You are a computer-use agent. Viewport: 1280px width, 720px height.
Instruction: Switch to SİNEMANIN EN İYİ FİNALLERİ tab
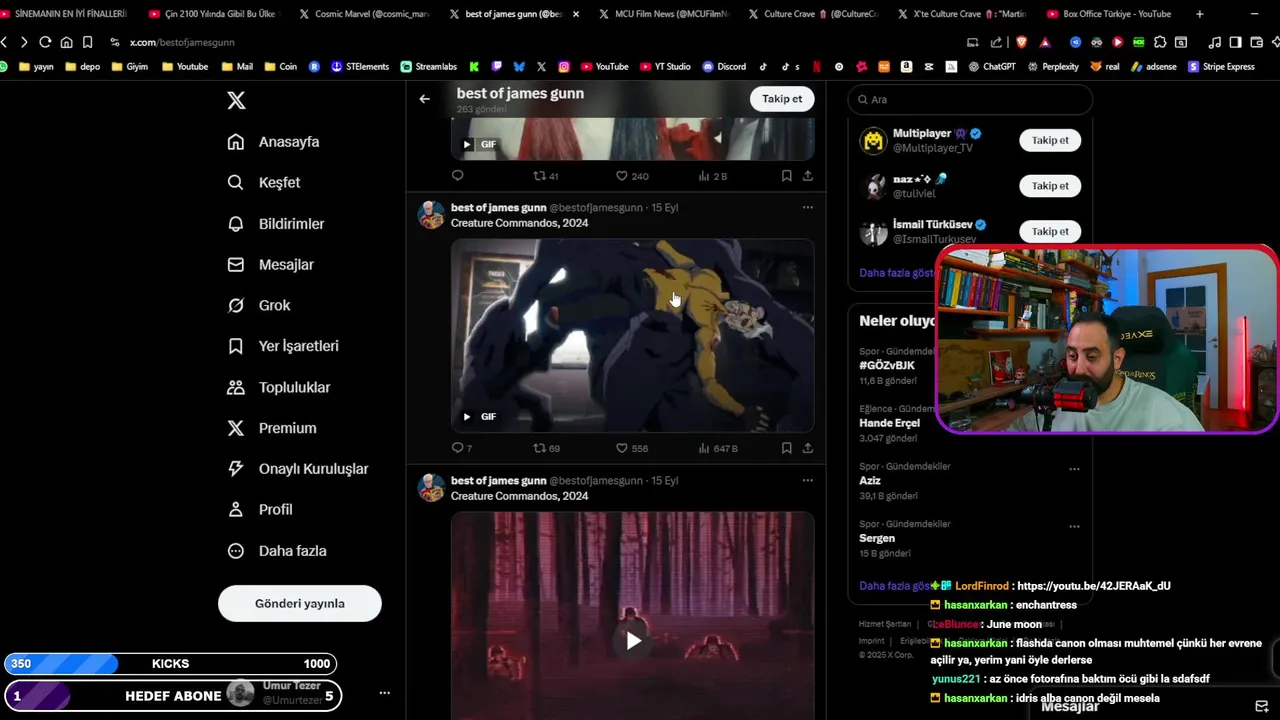[x=64, y=14]
